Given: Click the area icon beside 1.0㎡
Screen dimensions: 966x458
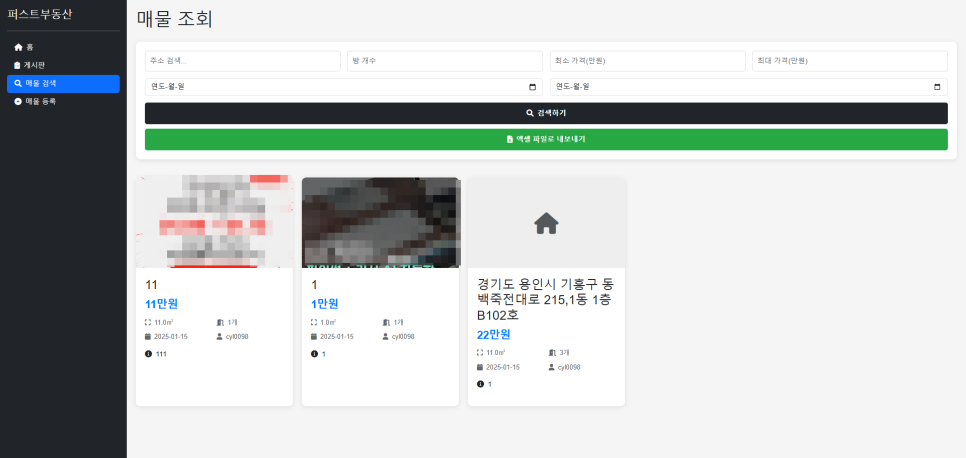Looking at the screenshot, I should tap(314, 322).
